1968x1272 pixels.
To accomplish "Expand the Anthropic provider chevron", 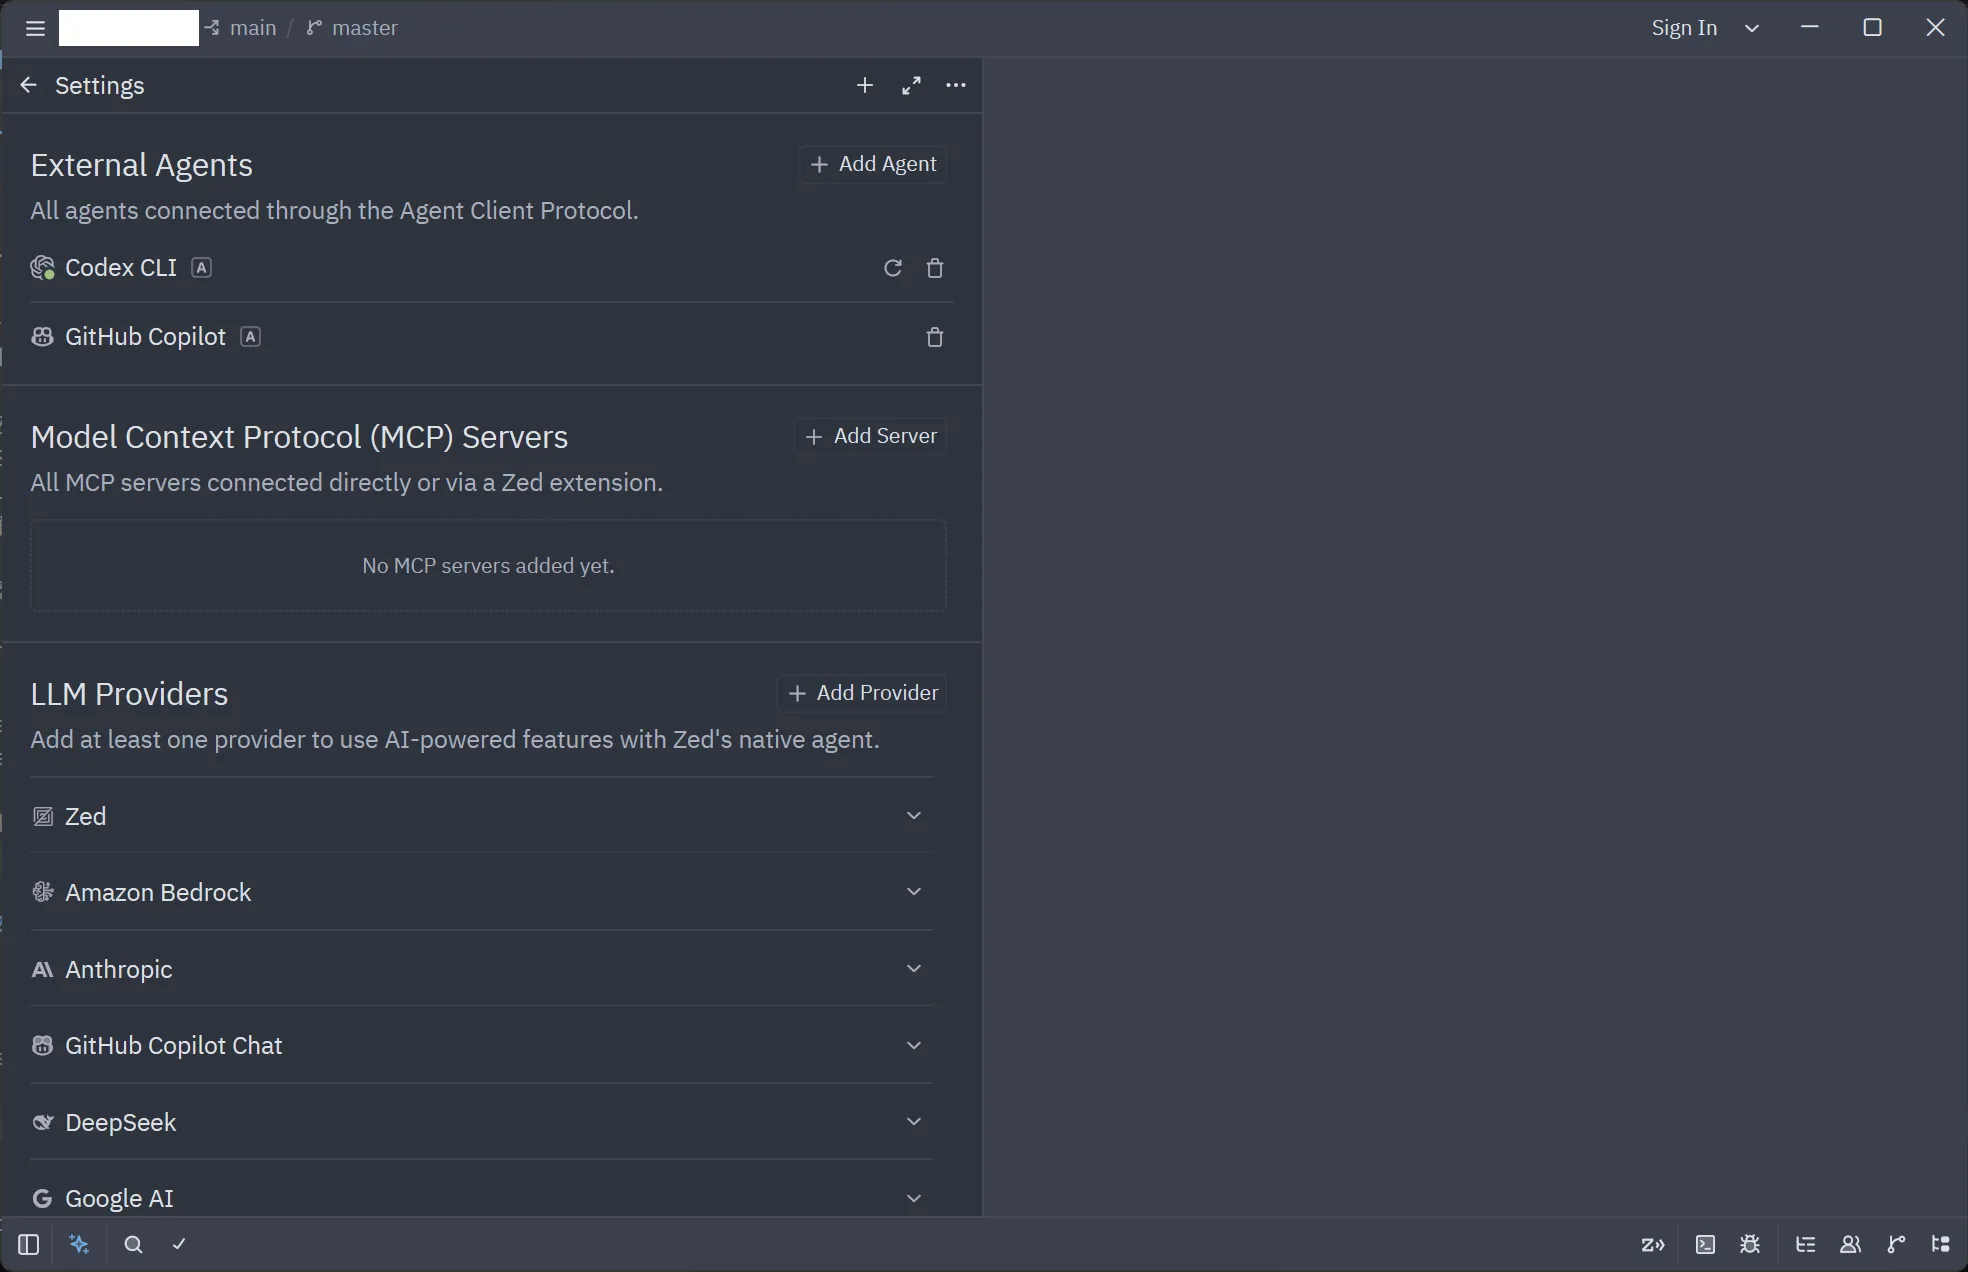I will coord(914,969).
